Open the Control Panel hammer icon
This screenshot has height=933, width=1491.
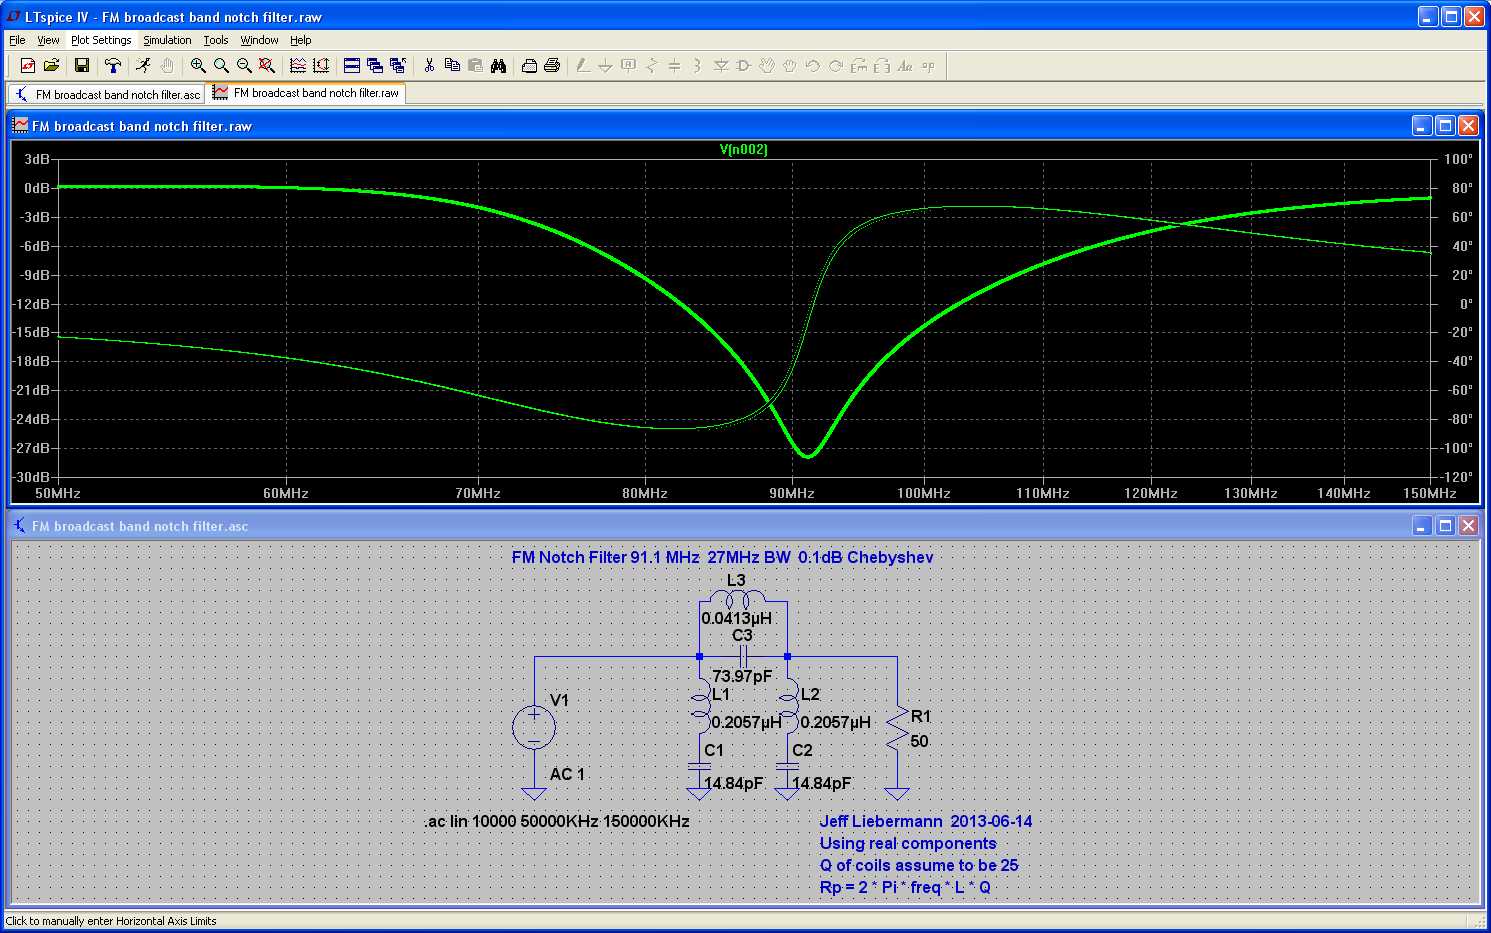[113, 66]
